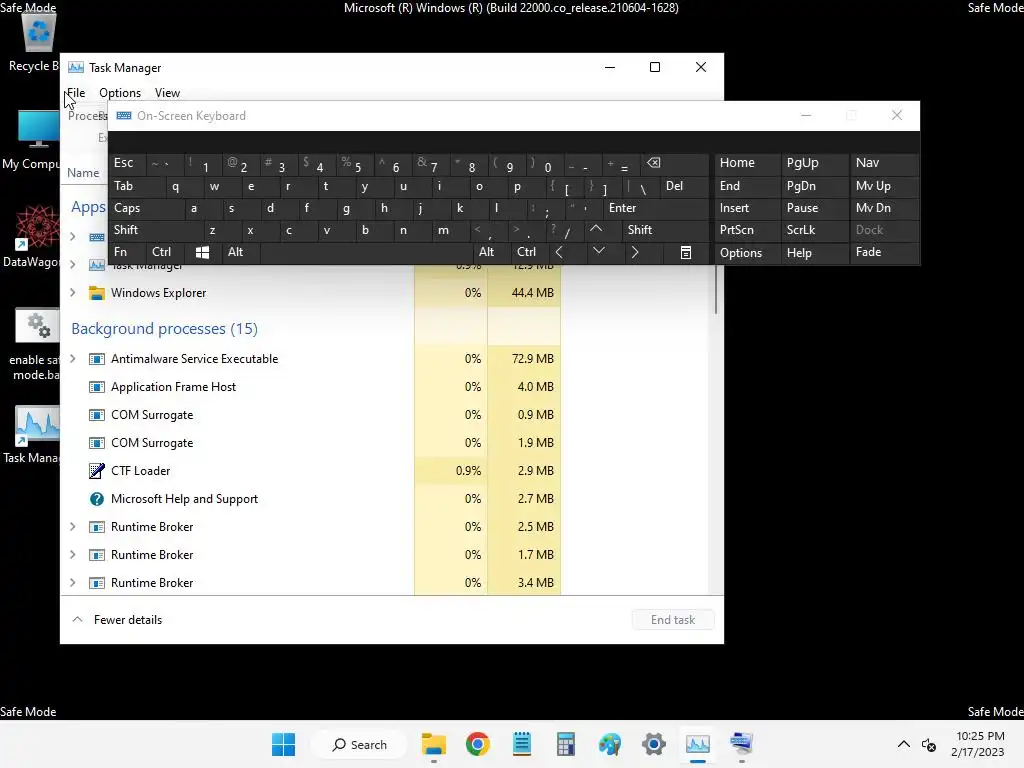The image size is (1024, 768).
Task: Click the Antimalware Service Executable process icon
Action: (x=97, y=359)
